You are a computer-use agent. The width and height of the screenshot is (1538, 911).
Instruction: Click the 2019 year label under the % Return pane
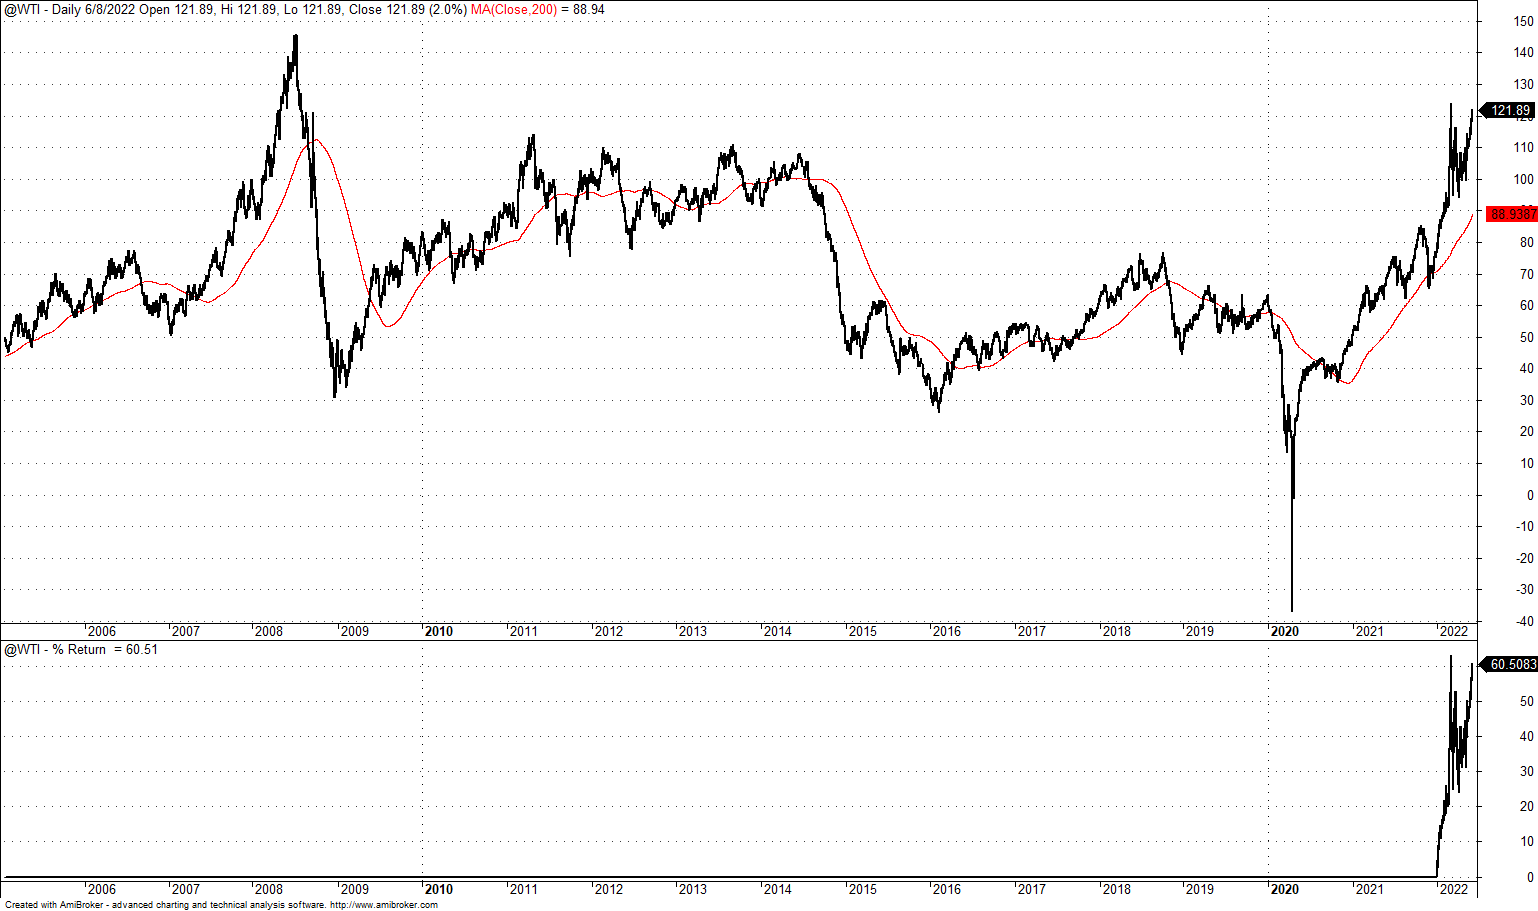(1200, 889)
